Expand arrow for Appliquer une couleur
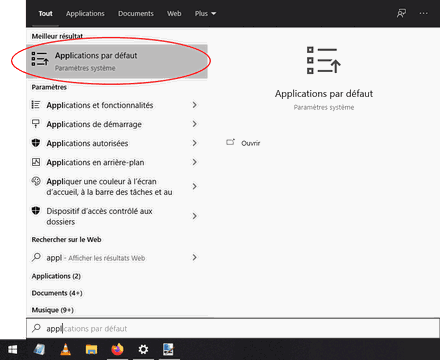This screenshot has width=440, height=360. [195, 186]
